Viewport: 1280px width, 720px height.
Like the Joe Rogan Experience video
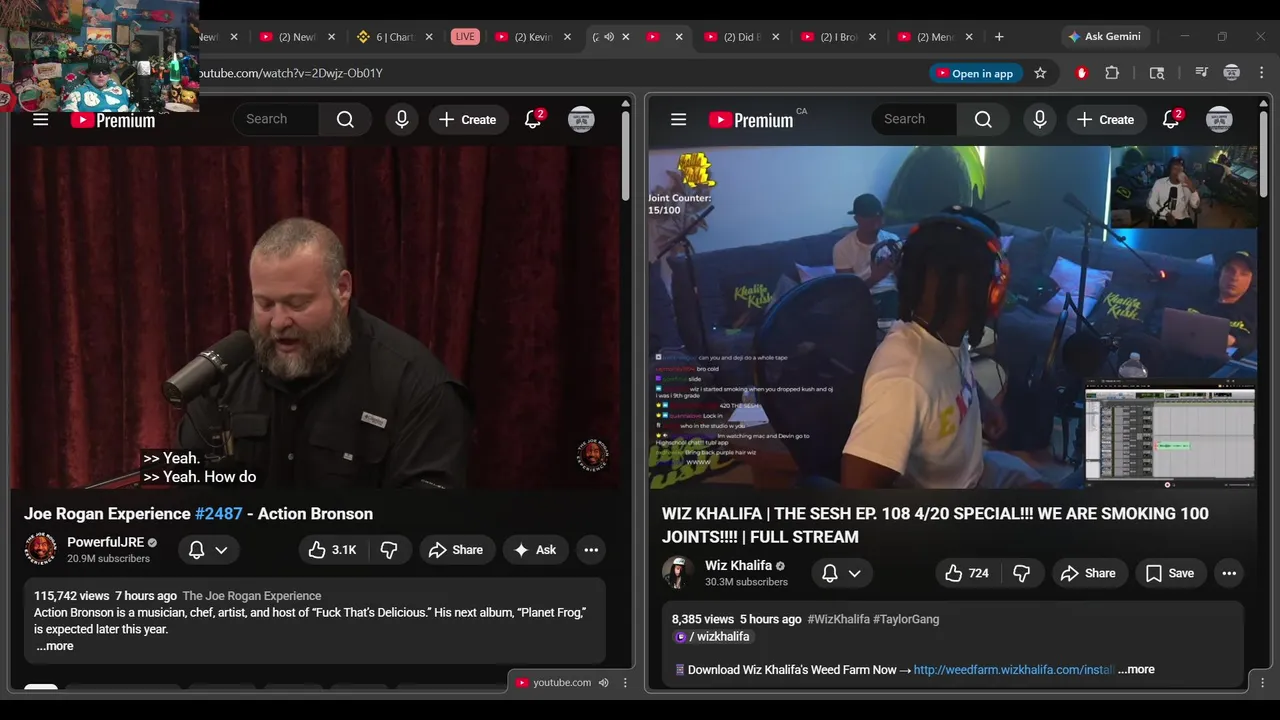coord(332,550)
